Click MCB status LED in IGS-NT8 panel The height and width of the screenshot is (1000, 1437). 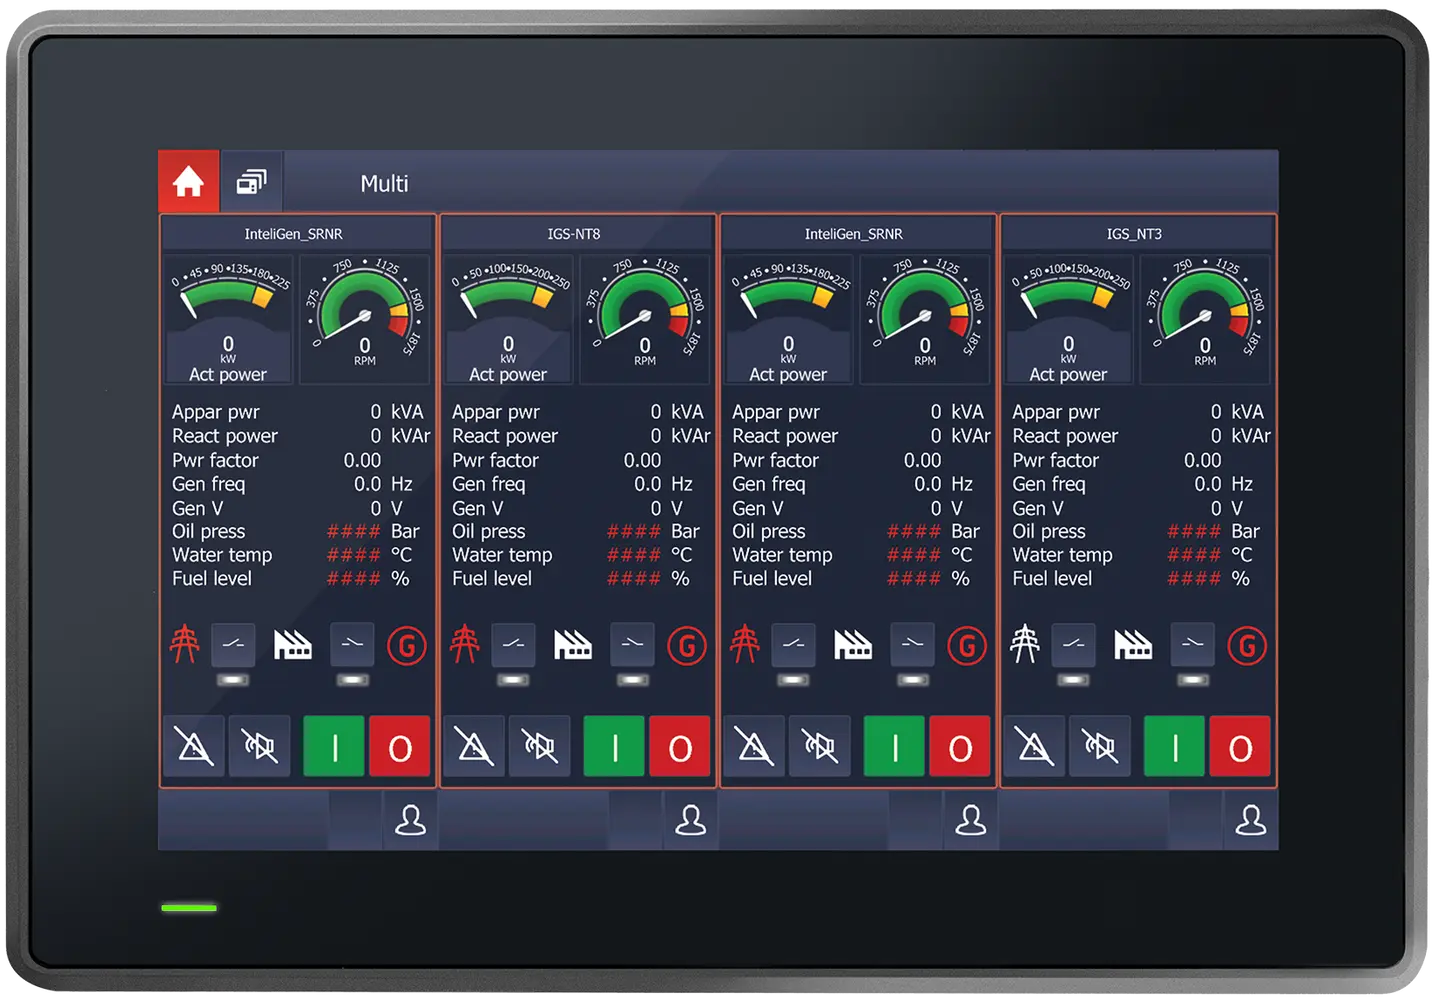click(x=513, y=680)
